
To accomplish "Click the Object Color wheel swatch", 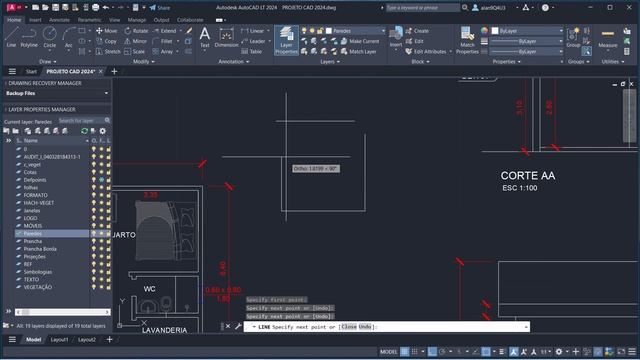I will 484,31.
